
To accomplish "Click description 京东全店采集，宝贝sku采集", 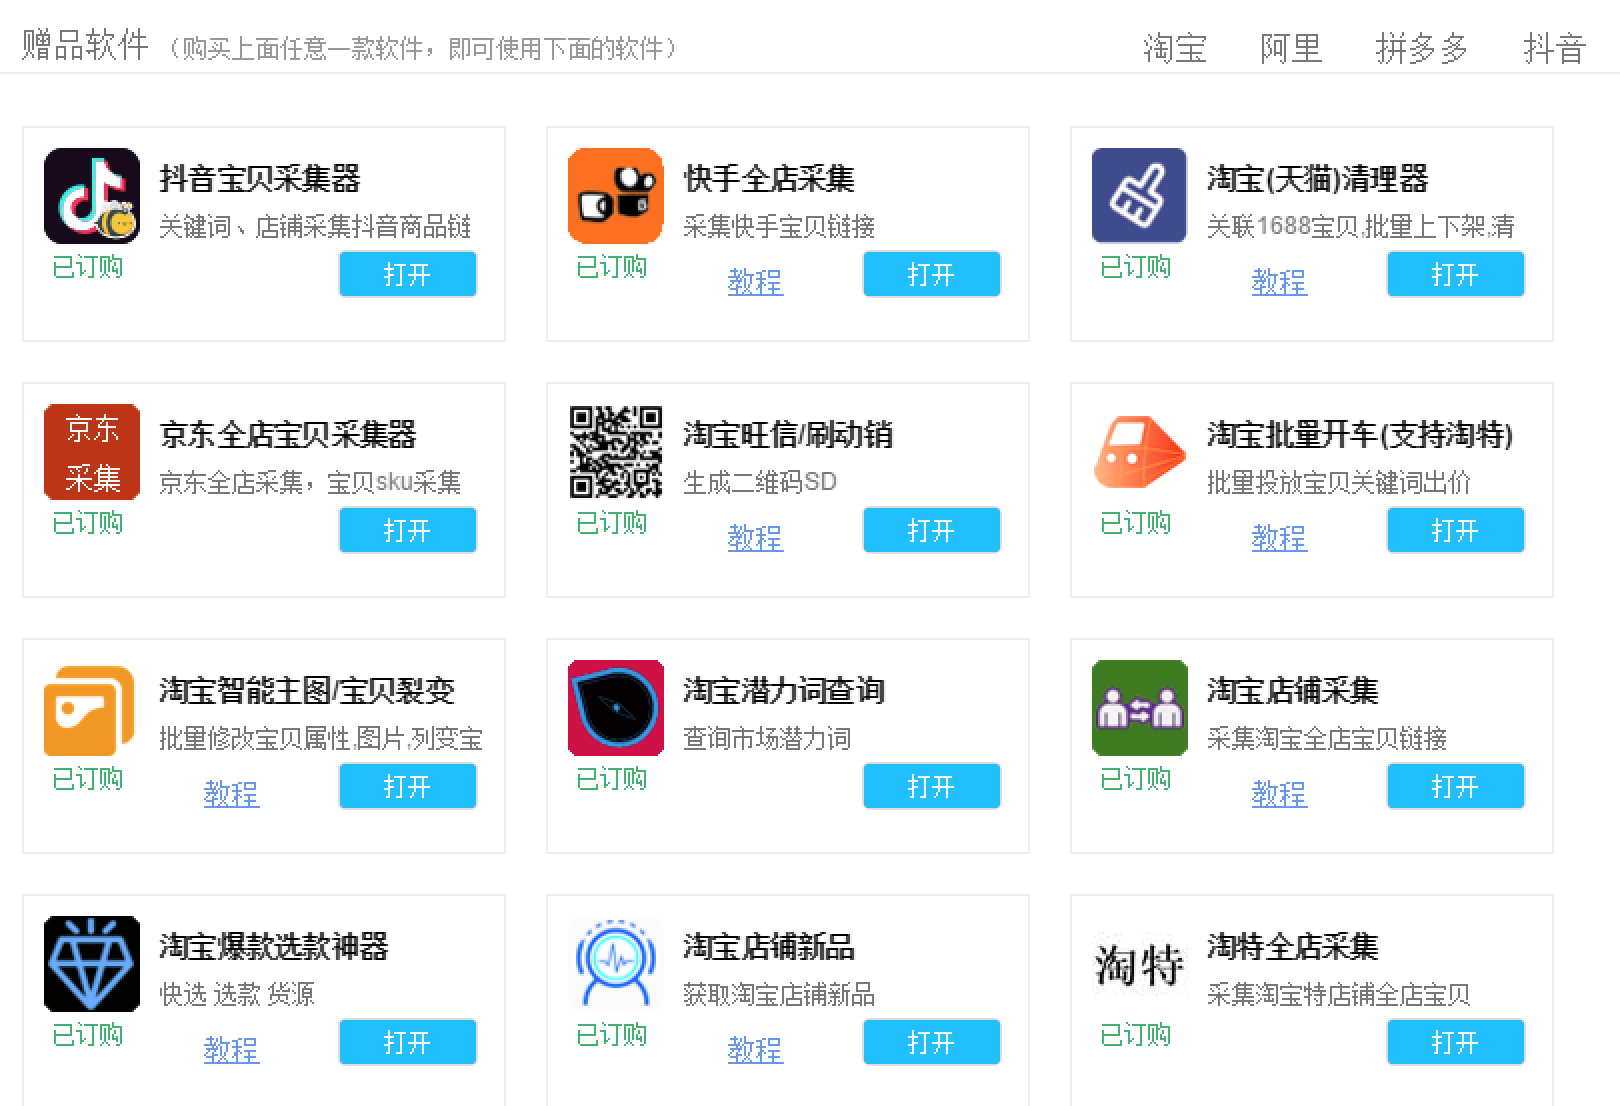I will click(310, 483).
